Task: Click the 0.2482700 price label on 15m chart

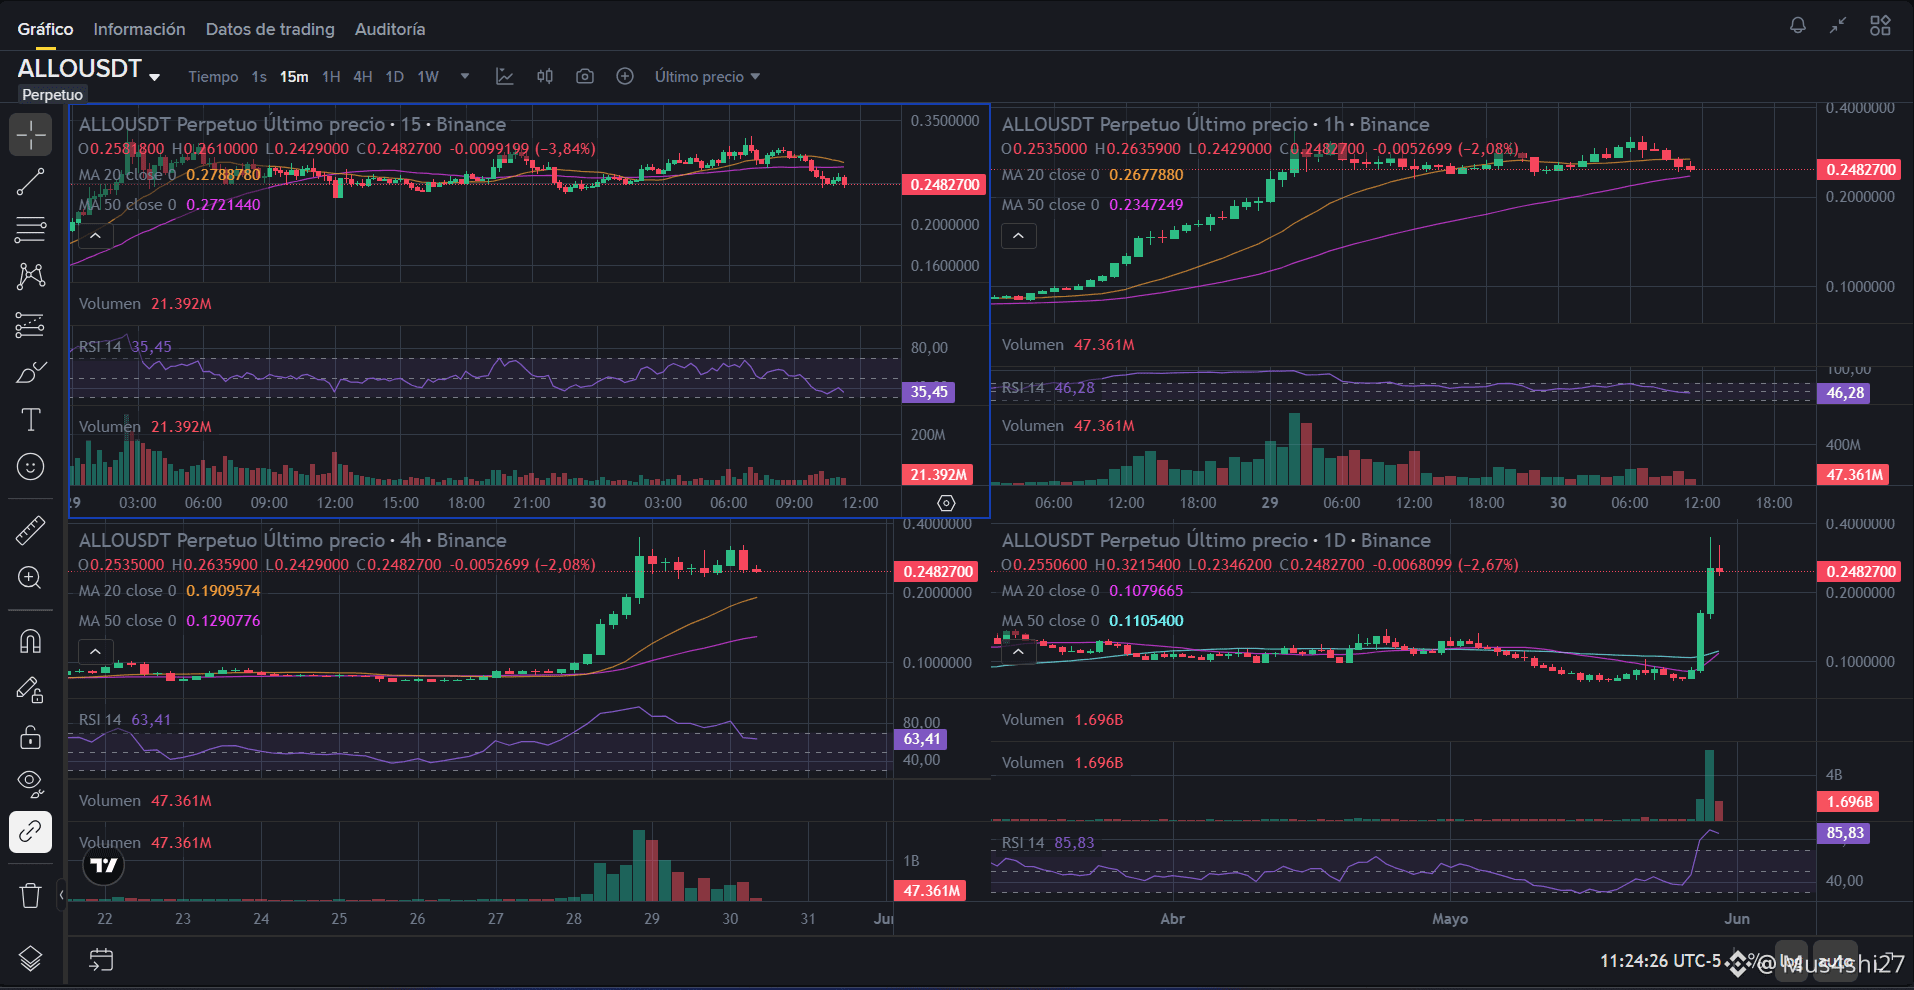Action: (945, 185)
